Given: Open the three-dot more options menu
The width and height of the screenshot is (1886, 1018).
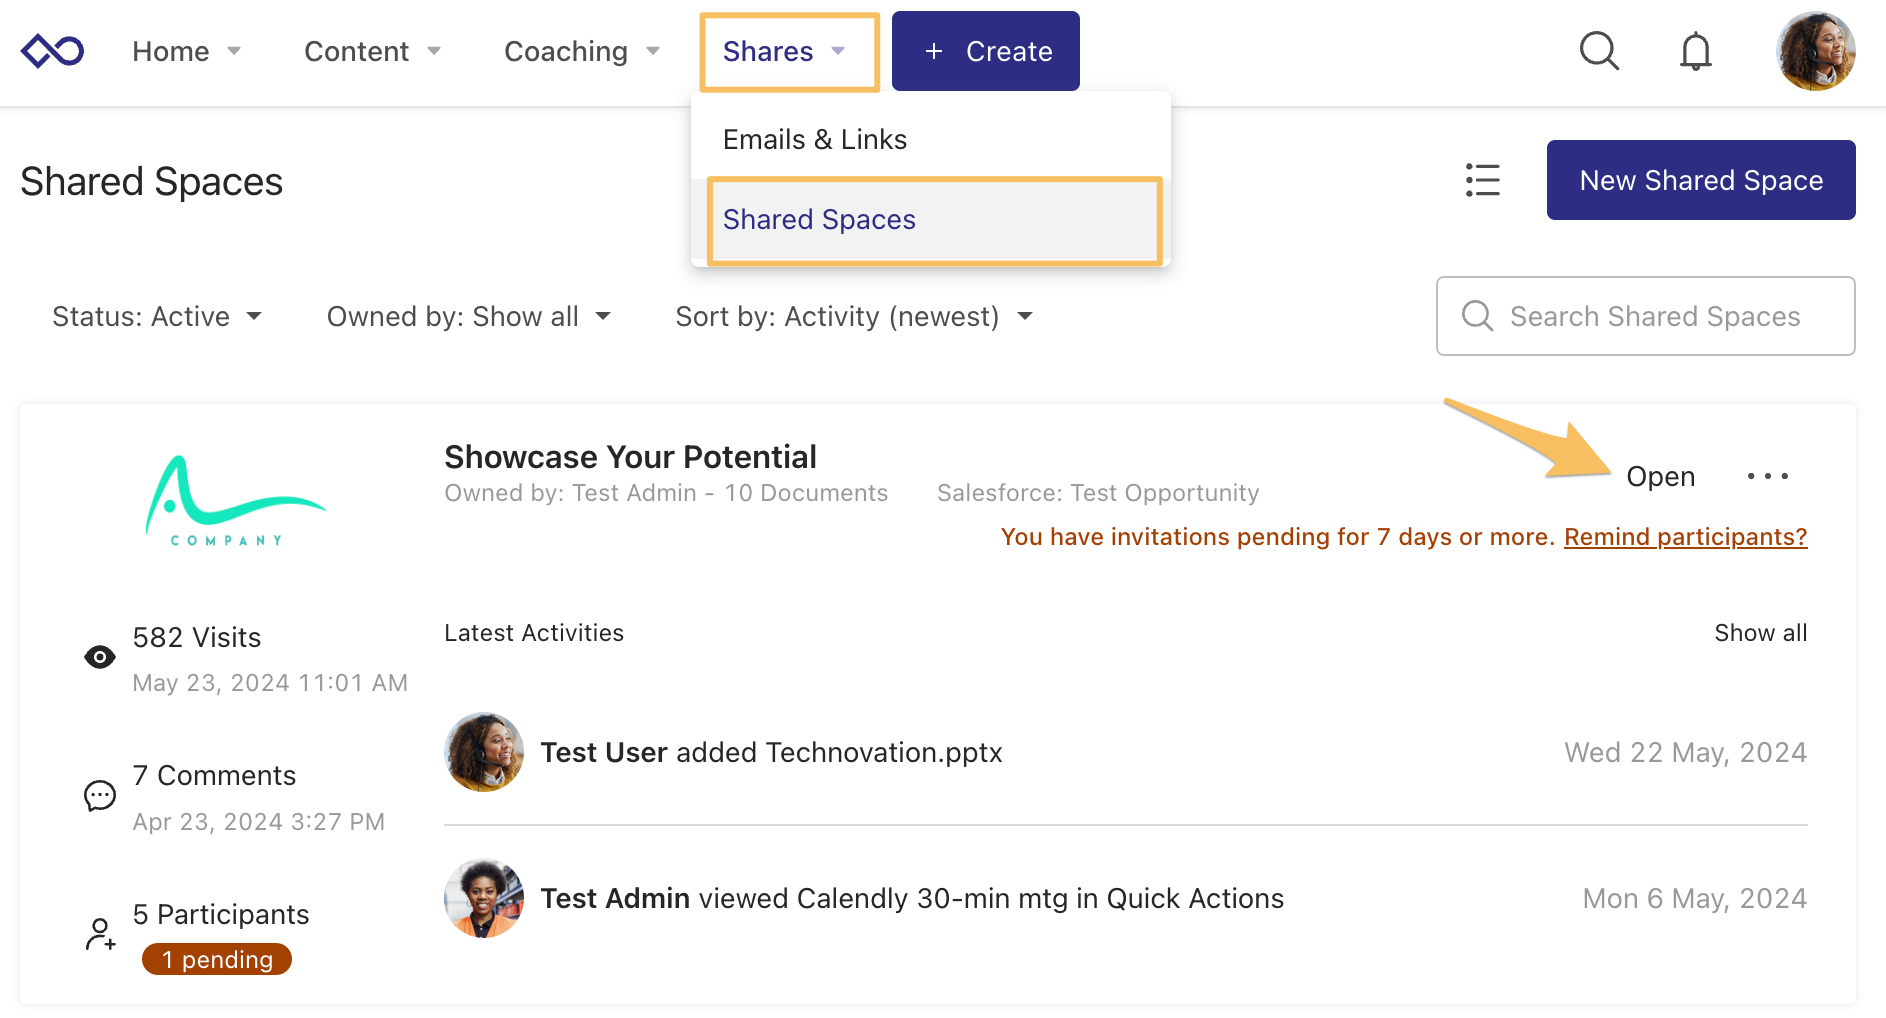Looking at the screenshot, I should click(1767, 477).
